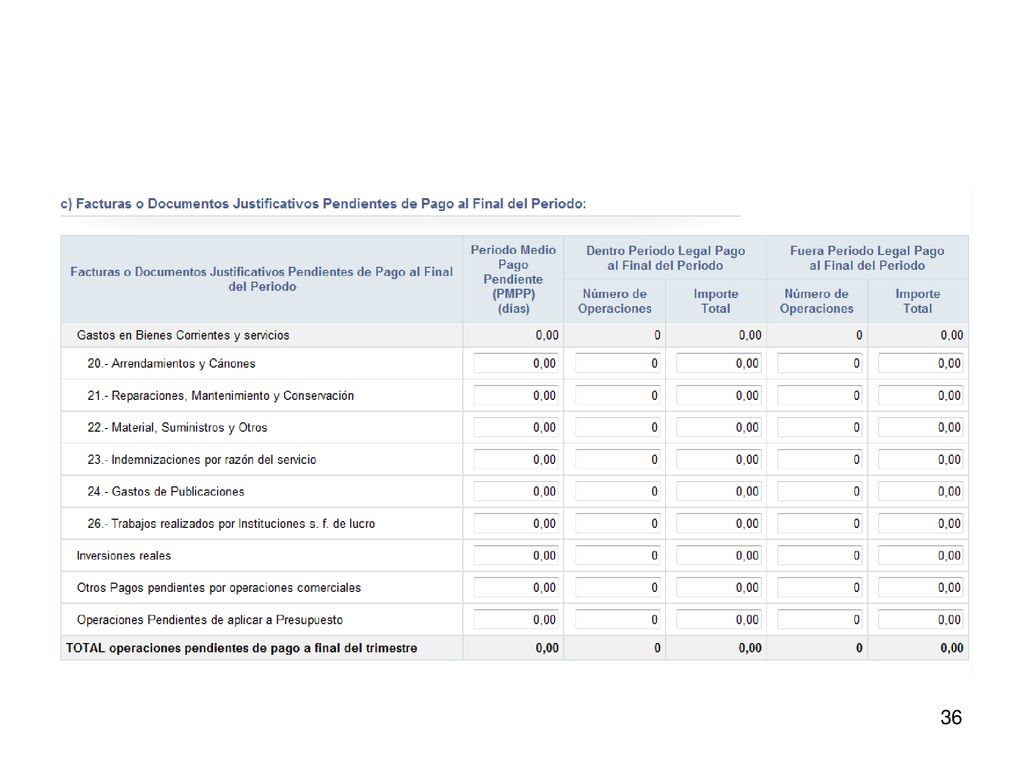Click the 'Inversiones reales' row label
Image resolution: width=1024 pixels, height=768 pixels.
click(x=123, y=555)
